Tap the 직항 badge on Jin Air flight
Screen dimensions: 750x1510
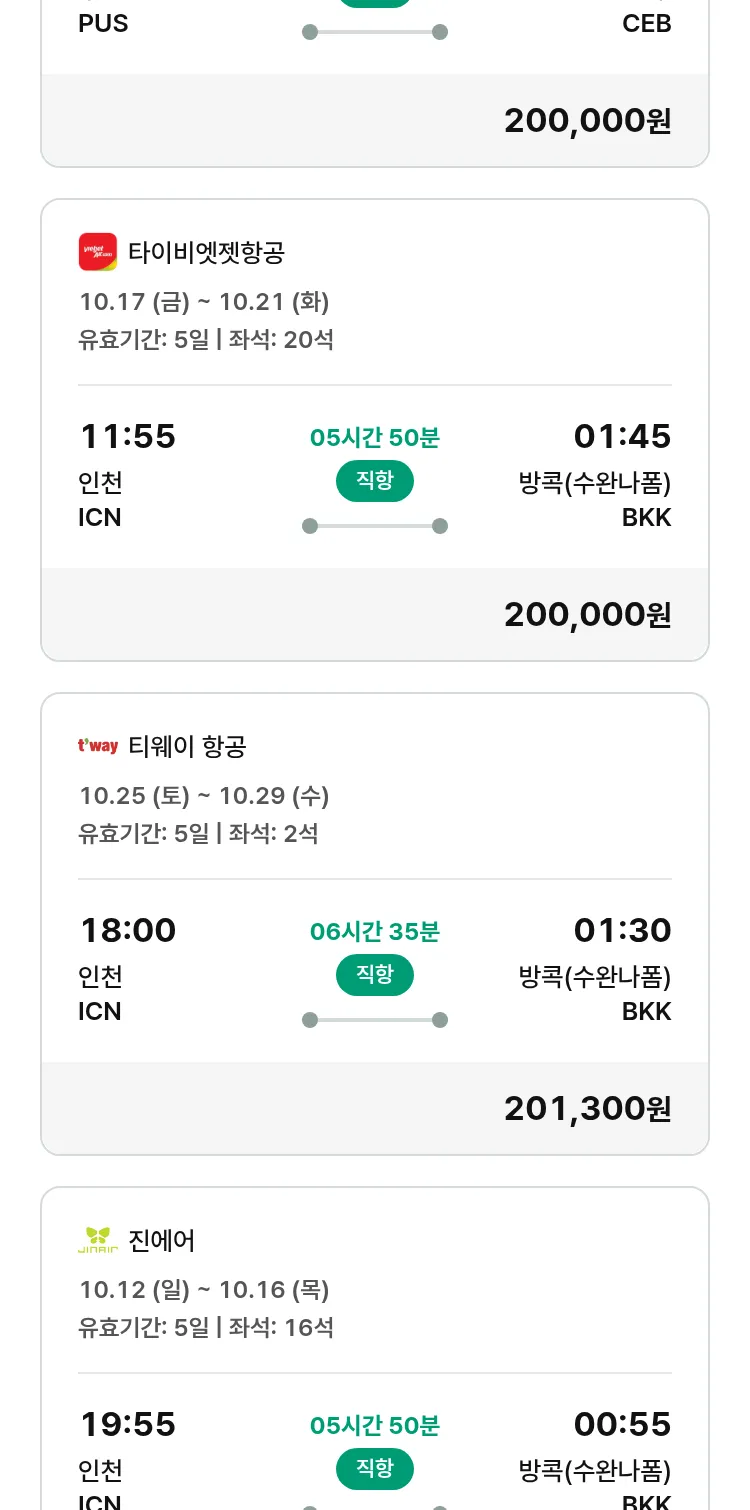click(374, 1469)
